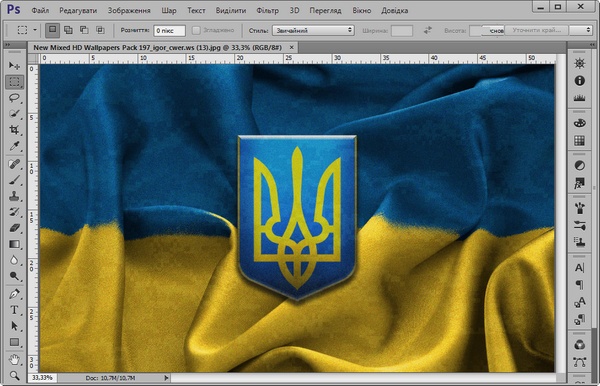Image resolution: width=600 pixels, height=386 pixels.
Task: Select the Eraser tool
Action: tap(14, 228)
